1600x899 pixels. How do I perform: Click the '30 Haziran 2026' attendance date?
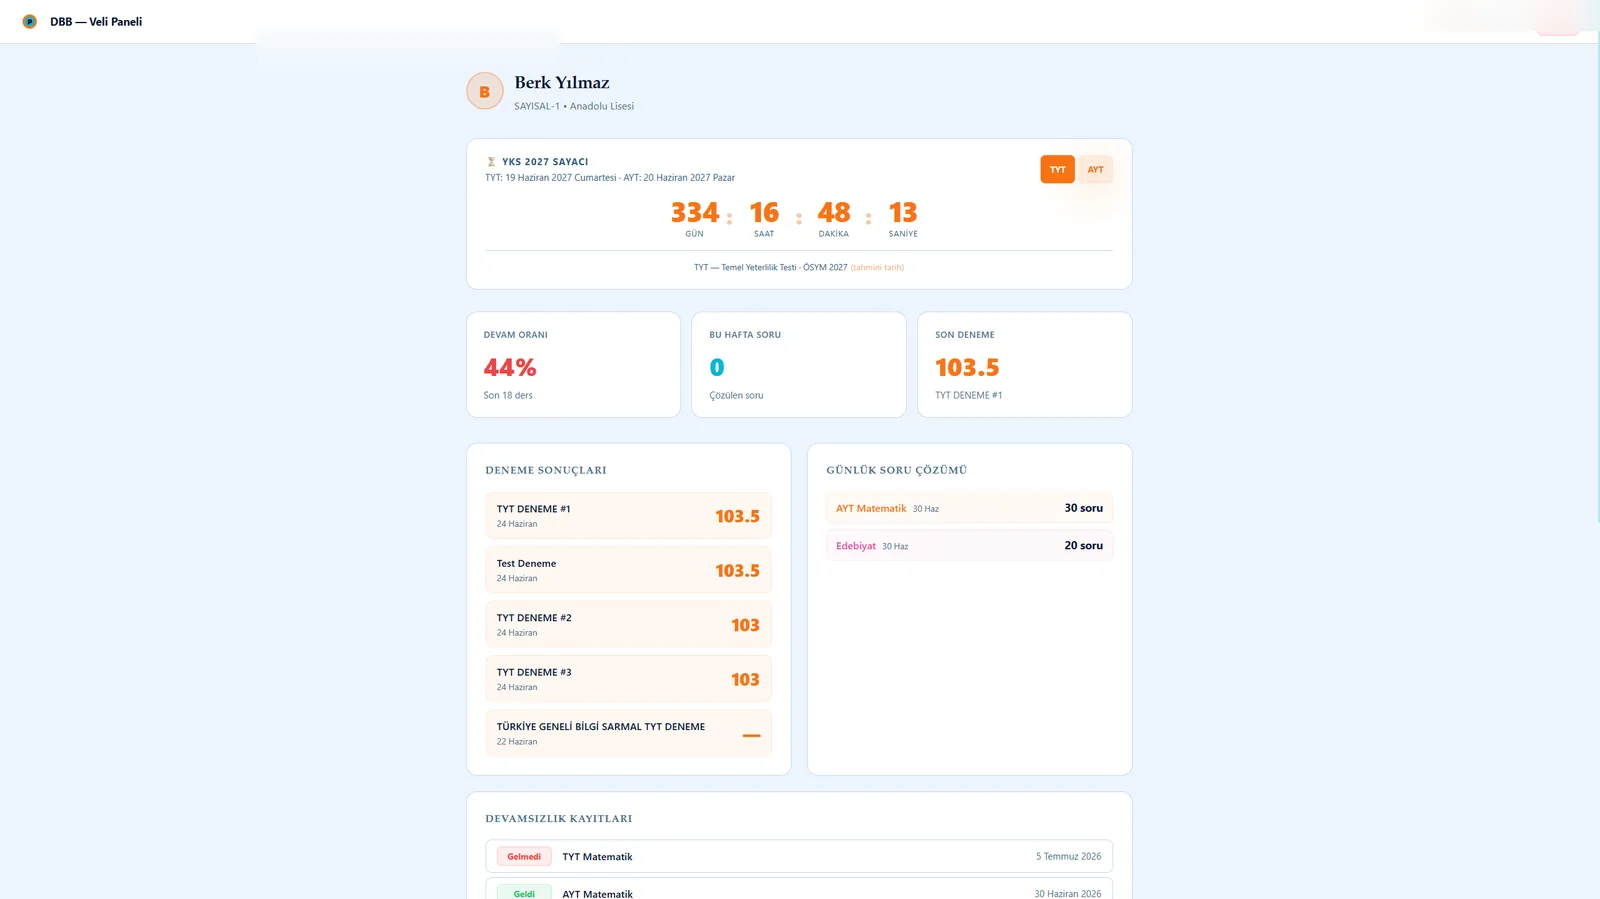pyautogui.click(x=1067, y=894)
